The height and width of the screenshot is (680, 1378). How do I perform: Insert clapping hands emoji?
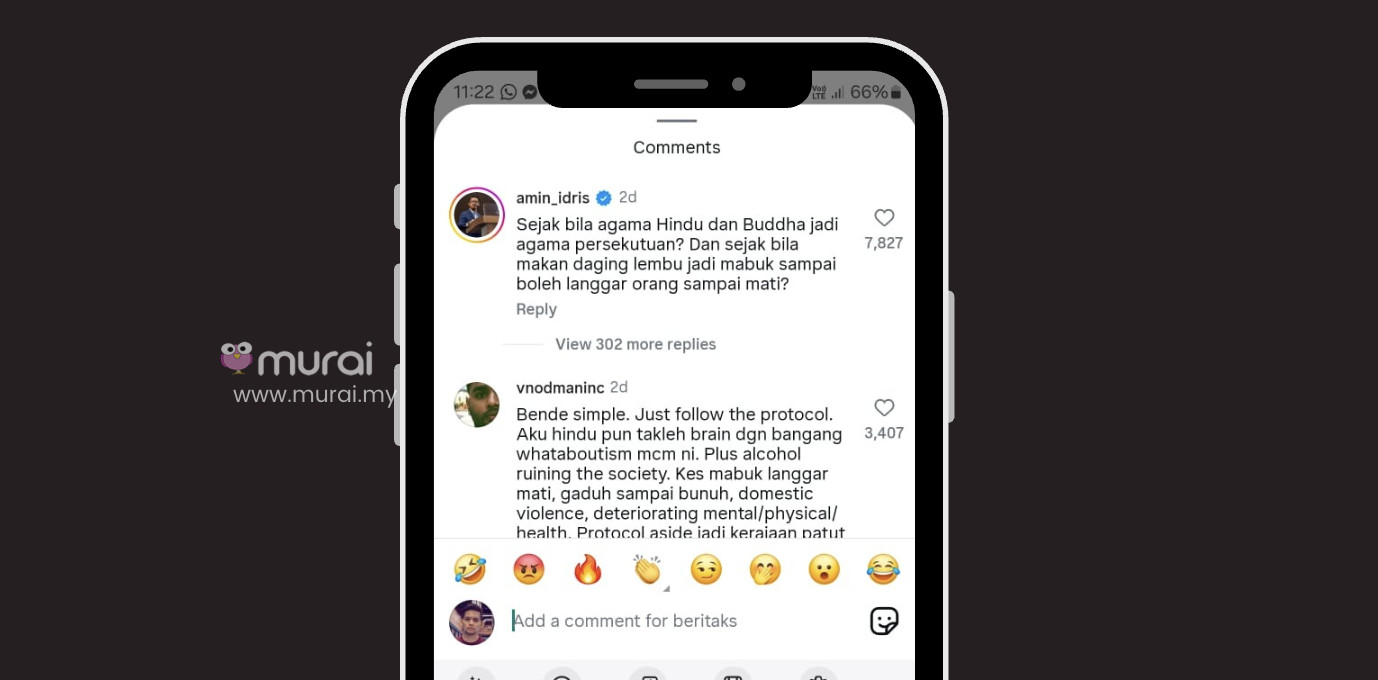(x=647, y=569)
